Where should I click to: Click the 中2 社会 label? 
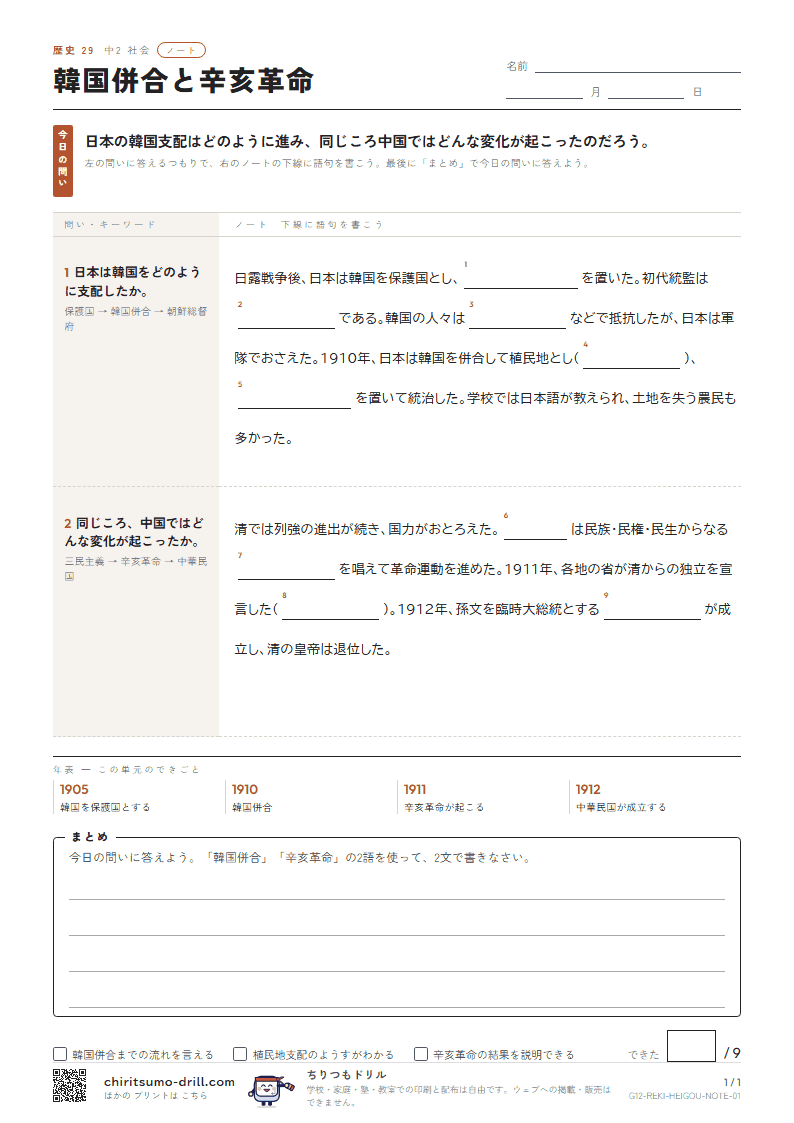pos(127,50)
